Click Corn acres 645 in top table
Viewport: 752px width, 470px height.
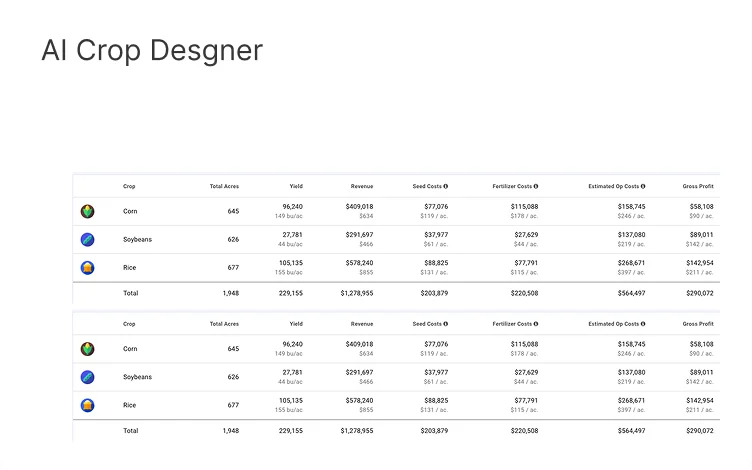233,211
